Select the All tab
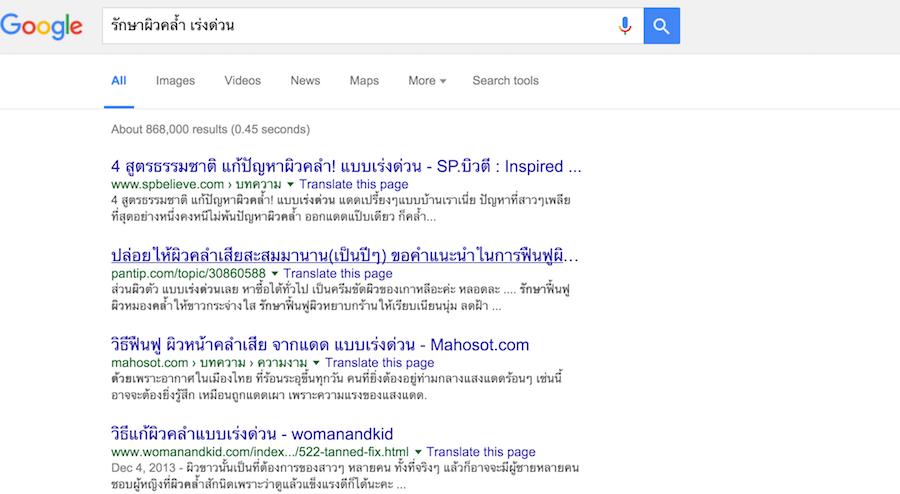The height and width of the screenshot is (494, 900). click(x=119, y=81)
